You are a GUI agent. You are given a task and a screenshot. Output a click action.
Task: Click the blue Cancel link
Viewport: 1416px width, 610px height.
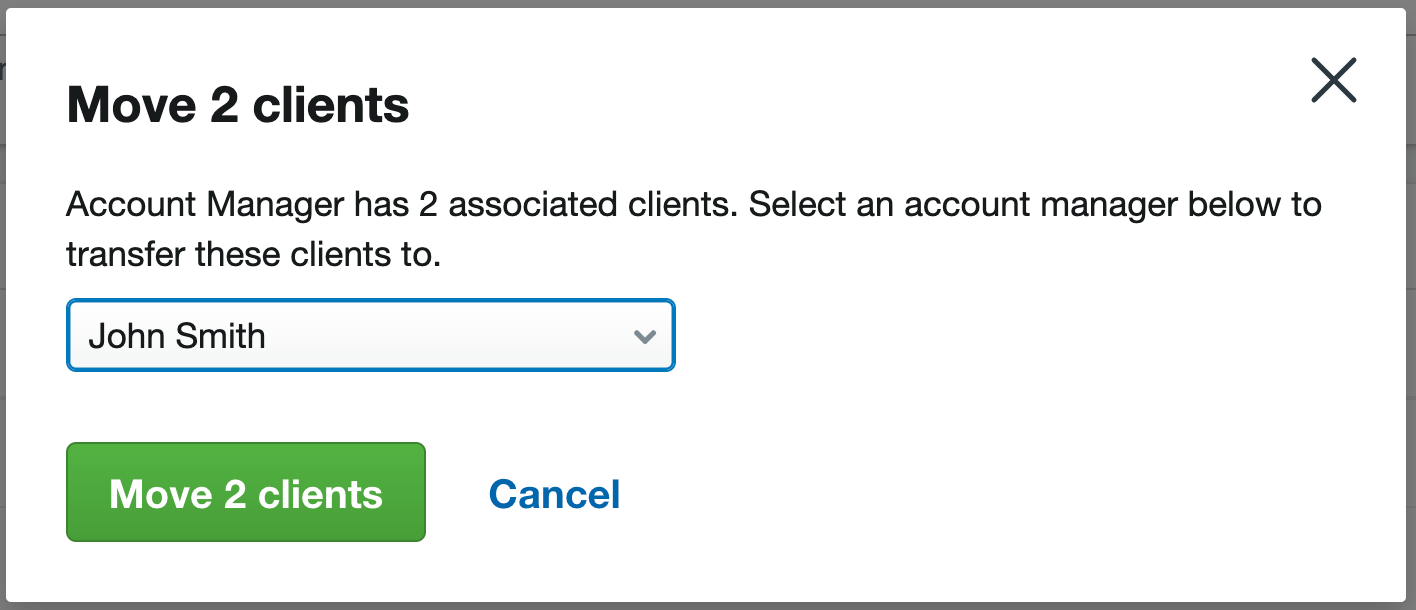coord(554,494)
